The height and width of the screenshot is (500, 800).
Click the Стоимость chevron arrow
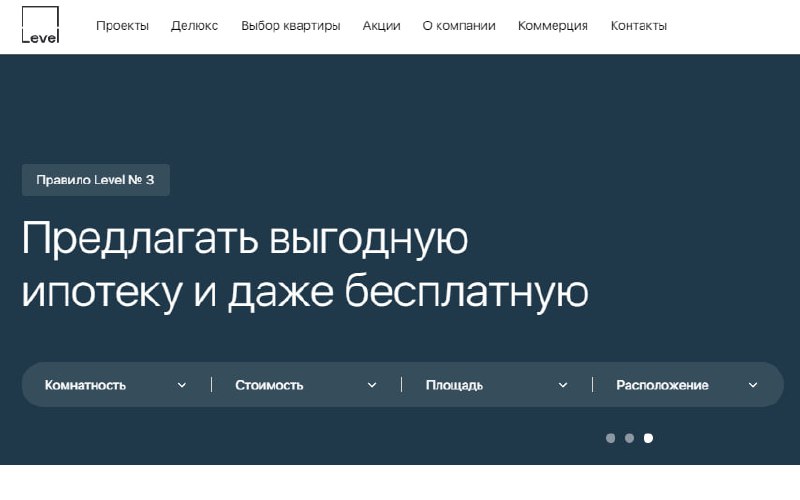(372, 385)
